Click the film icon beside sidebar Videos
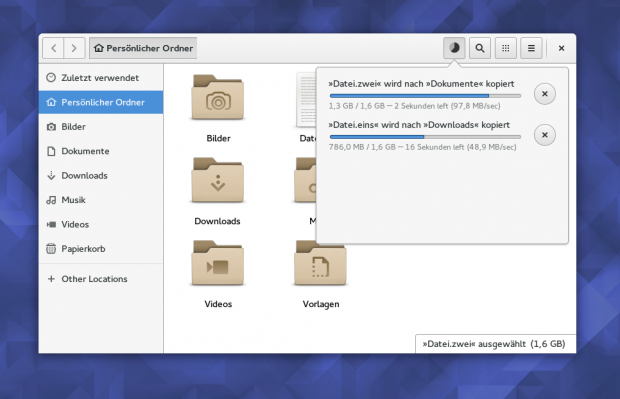The image size is (620, 399). [51, 225]
